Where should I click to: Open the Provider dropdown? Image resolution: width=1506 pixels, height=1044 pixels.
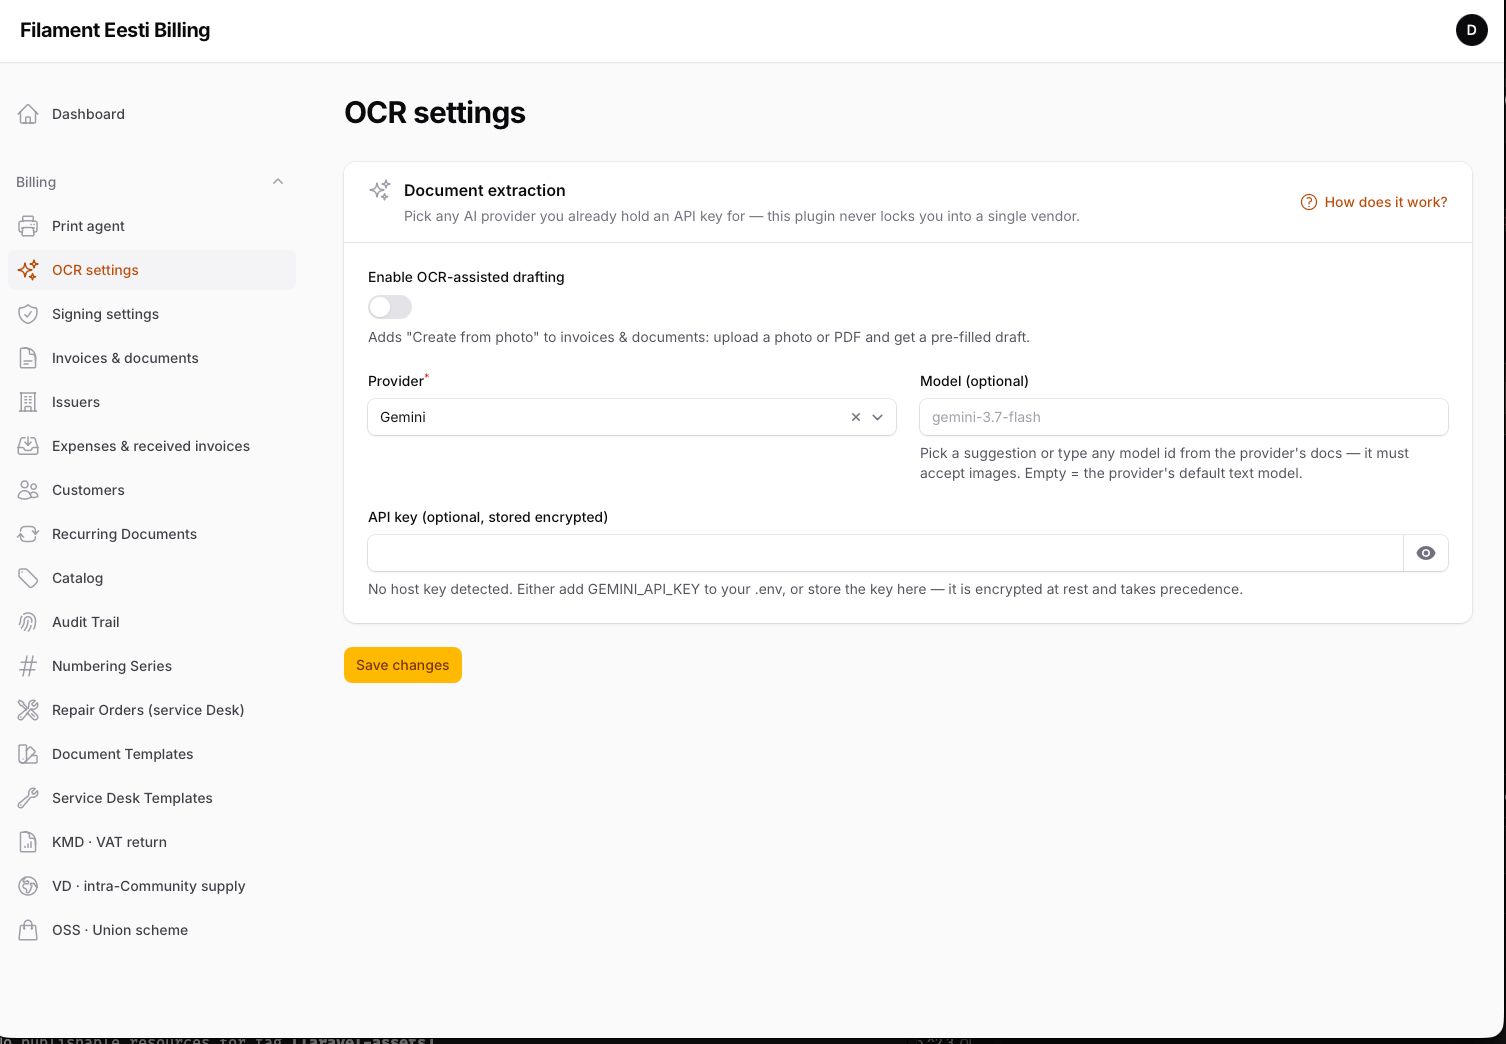632,417
